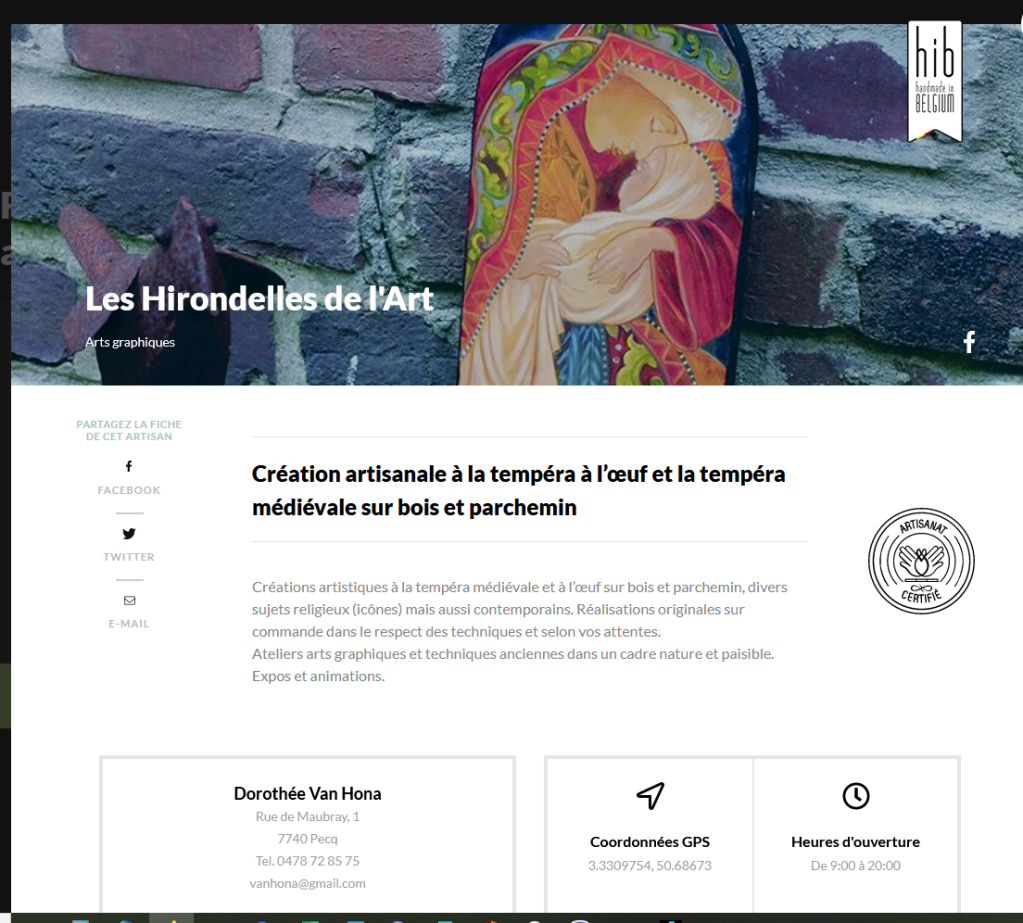The image size is (1023, 923).
Task: Click the Facebook share icon in sidebar
Action: point(129,466)
